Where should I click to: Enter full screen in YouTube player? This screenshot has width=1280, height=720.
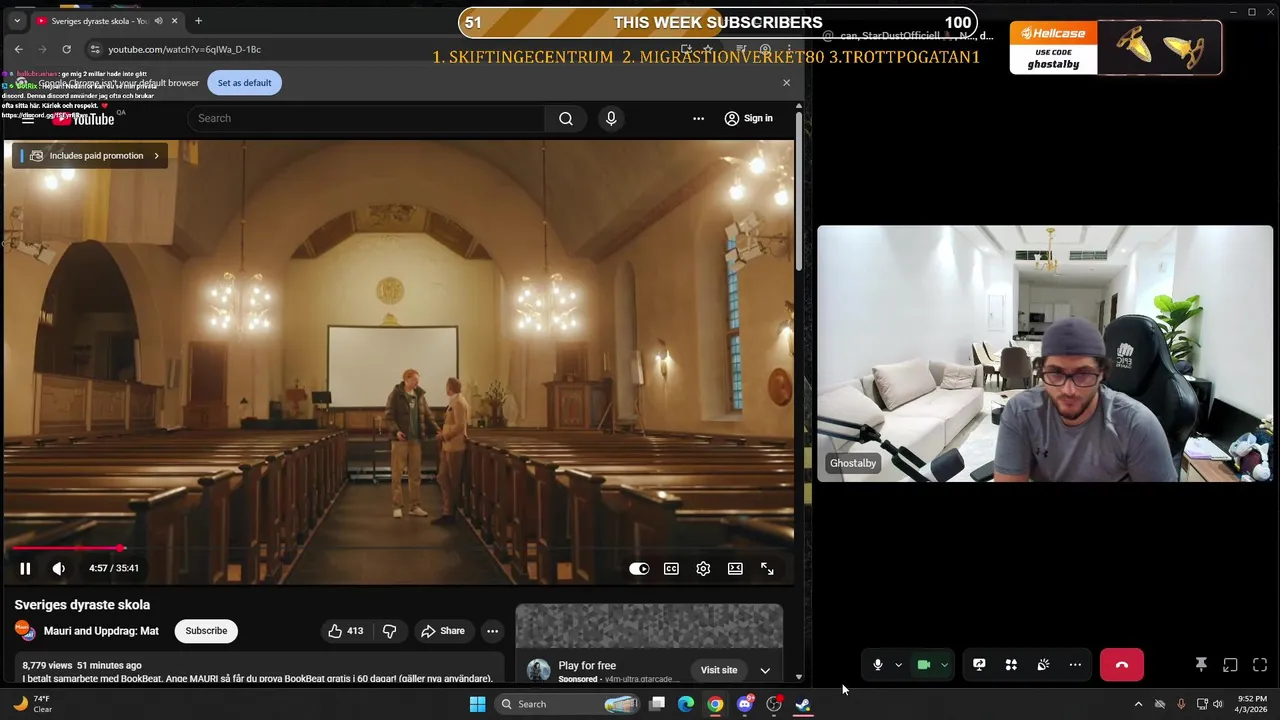(x=767, y=568)
